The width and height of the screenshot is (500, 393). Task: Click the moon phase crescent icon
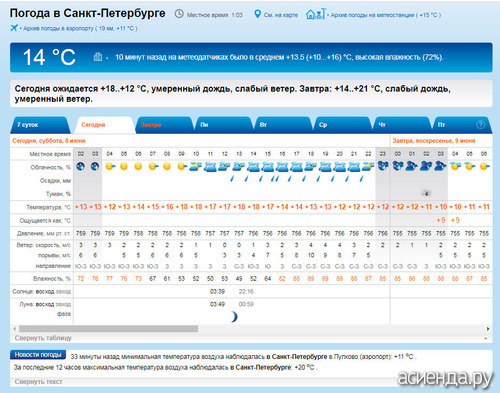tap(234, 317)
